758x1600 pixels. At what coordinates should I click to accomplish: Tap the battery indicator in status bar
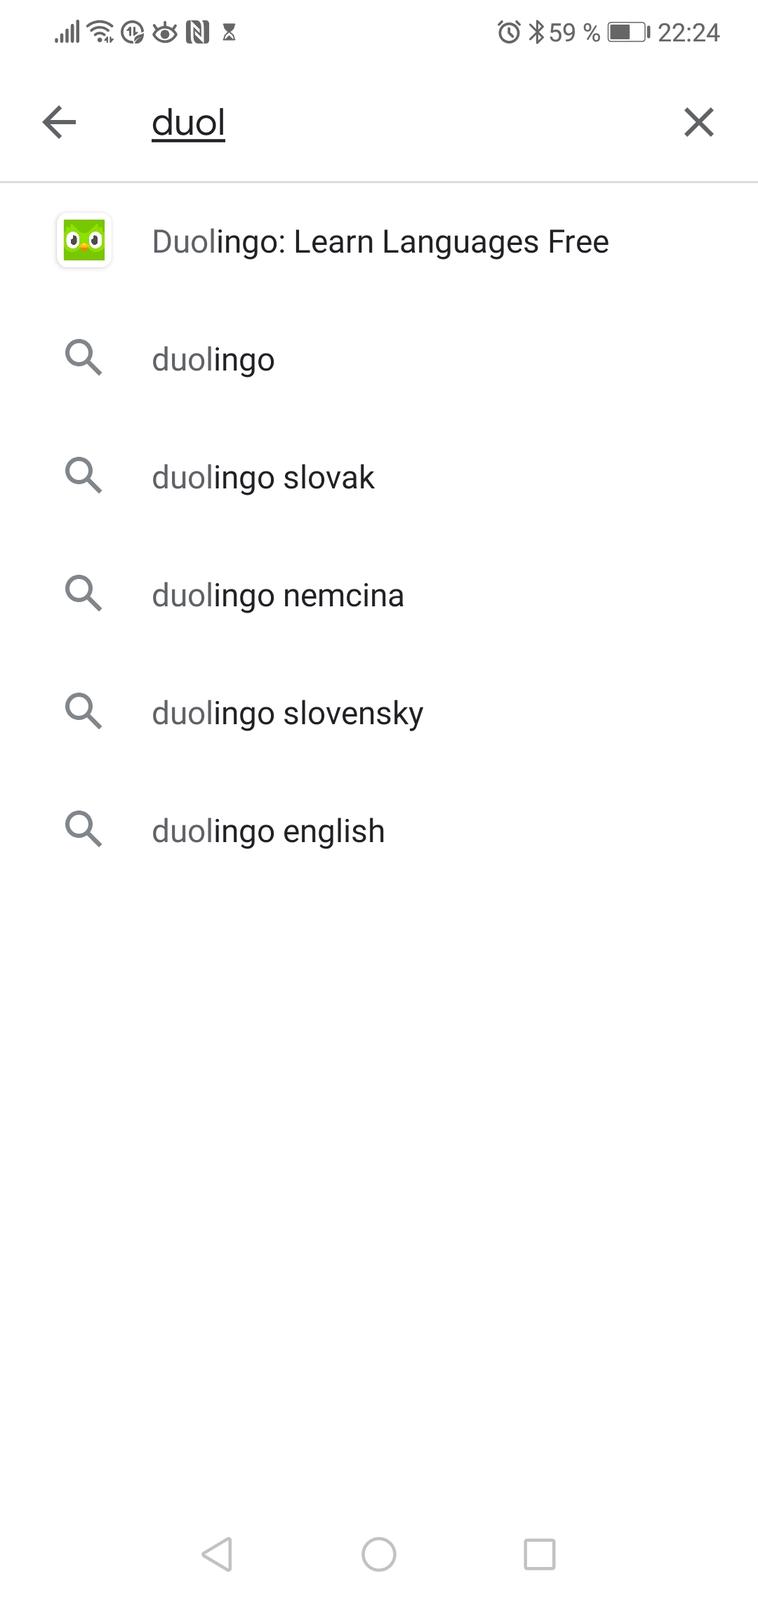pos(628,33)
